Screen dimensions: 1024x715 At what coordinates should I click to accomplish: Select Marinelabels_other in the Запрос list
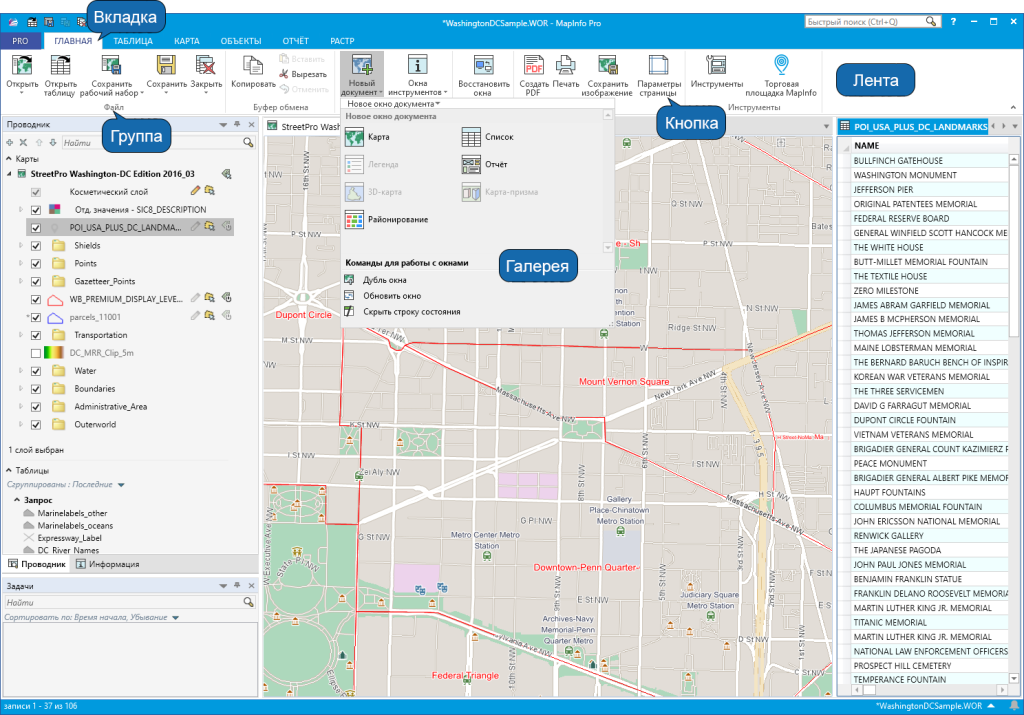coord(72,513)
